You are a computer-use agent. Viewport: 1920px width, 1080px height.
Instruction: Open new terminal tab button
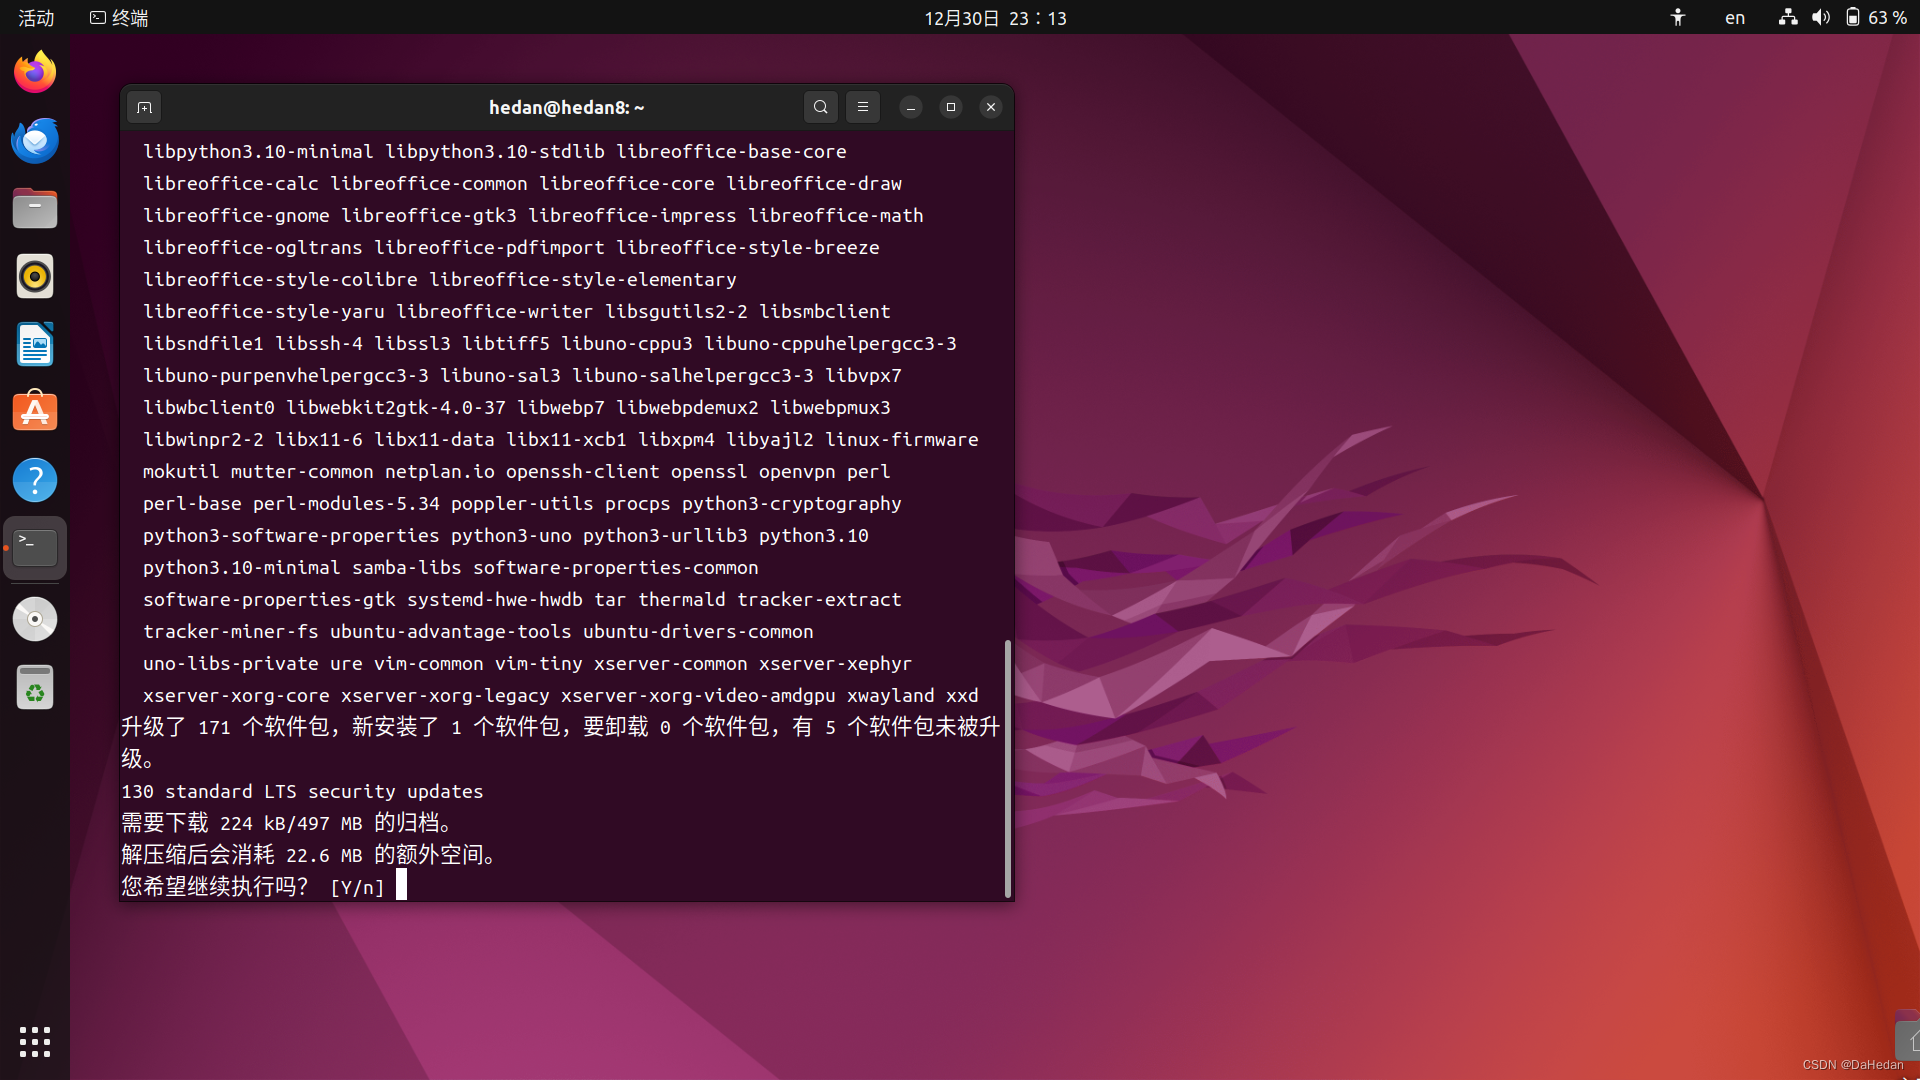click(x=144, y=107)
